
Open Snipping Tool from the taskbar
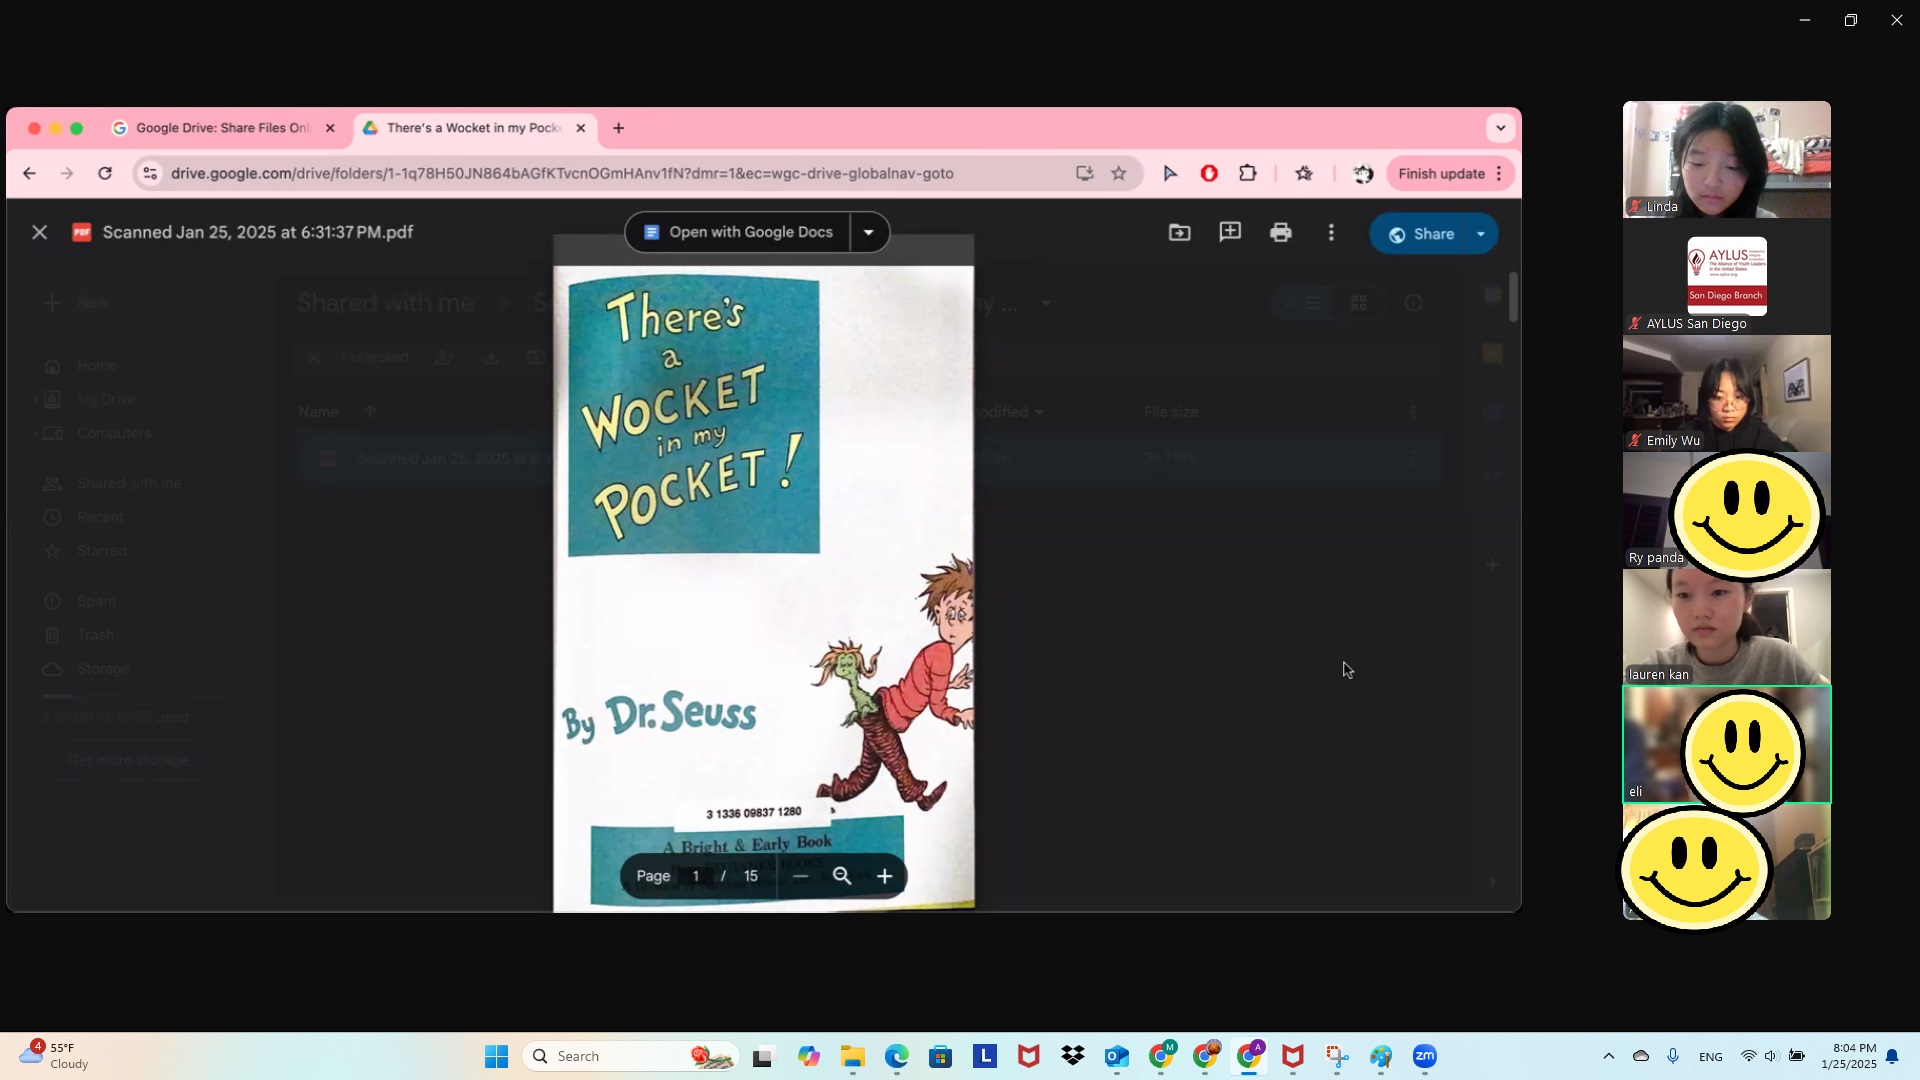pos(1337,1056)
